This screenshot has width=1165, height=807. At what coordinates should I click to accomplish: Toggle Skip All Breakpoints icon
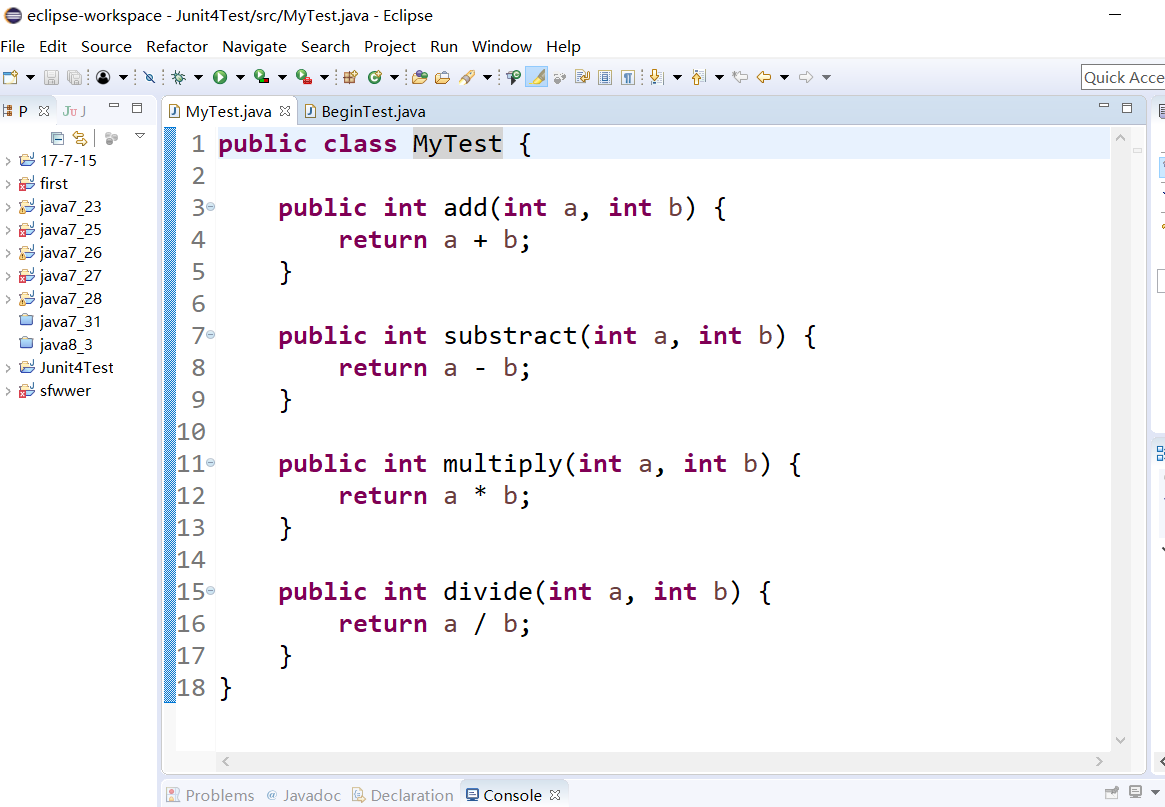[149, 77]
